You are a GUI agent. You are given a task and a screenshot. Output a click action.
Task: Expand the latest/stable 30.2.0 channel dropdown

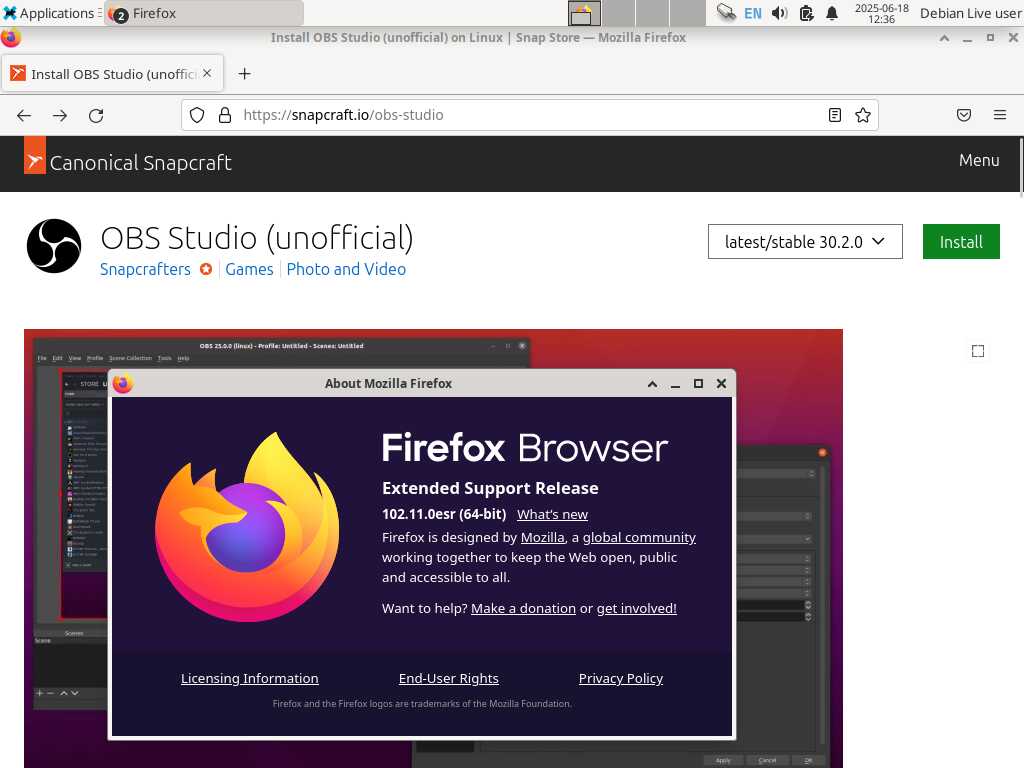tap(805, 242)
